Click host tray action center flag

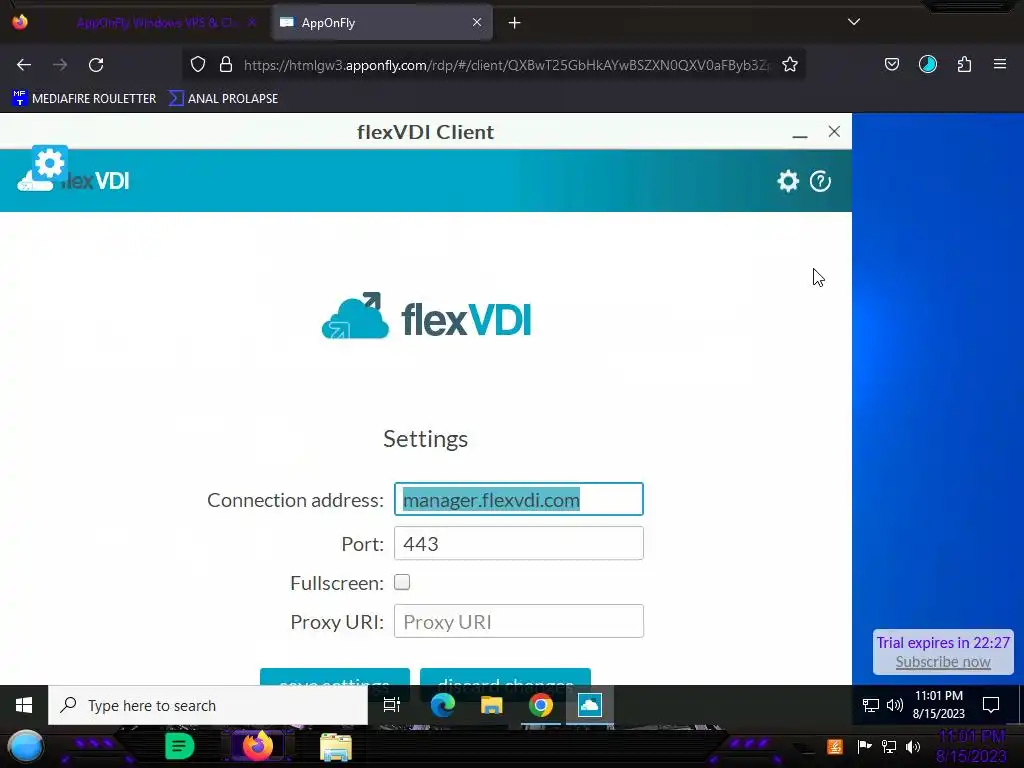865,746
